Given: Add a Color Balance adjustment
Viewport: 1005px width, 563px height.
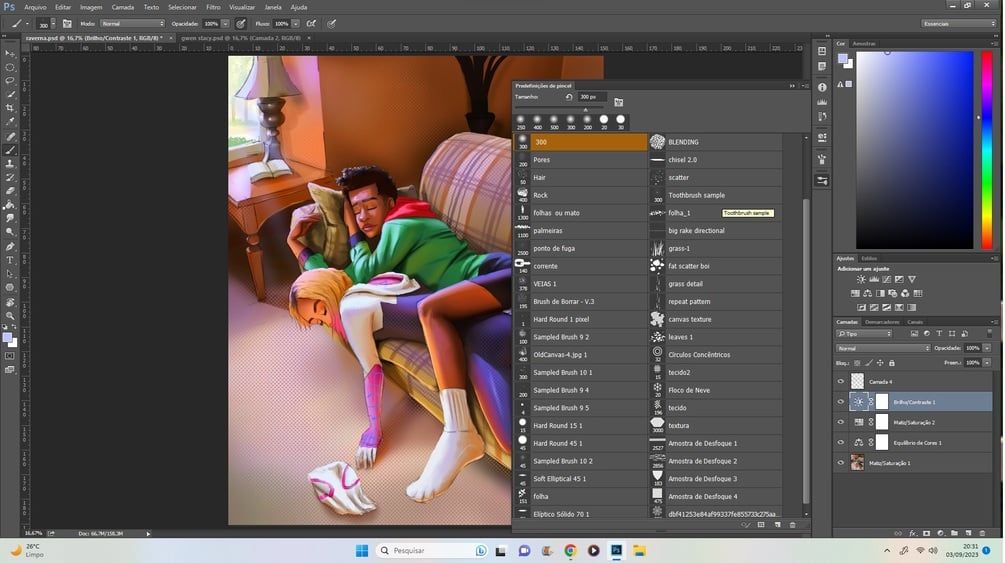Looking at the screenshot, I should click(x=867, y=294).
